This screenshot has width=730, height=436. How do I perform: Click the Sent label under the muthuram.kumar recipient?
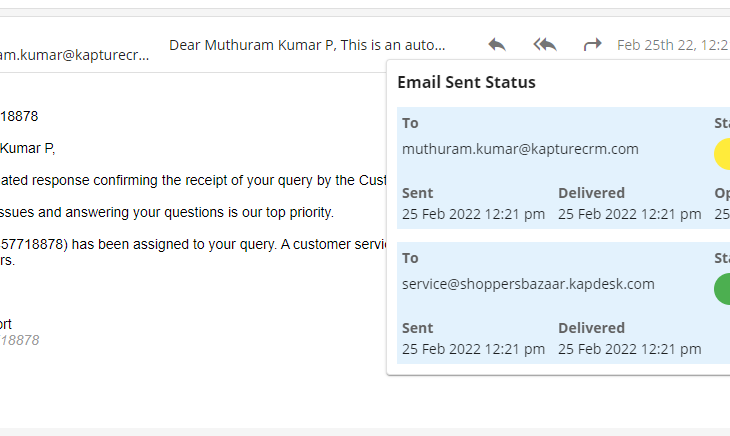(x=417, y=193)
